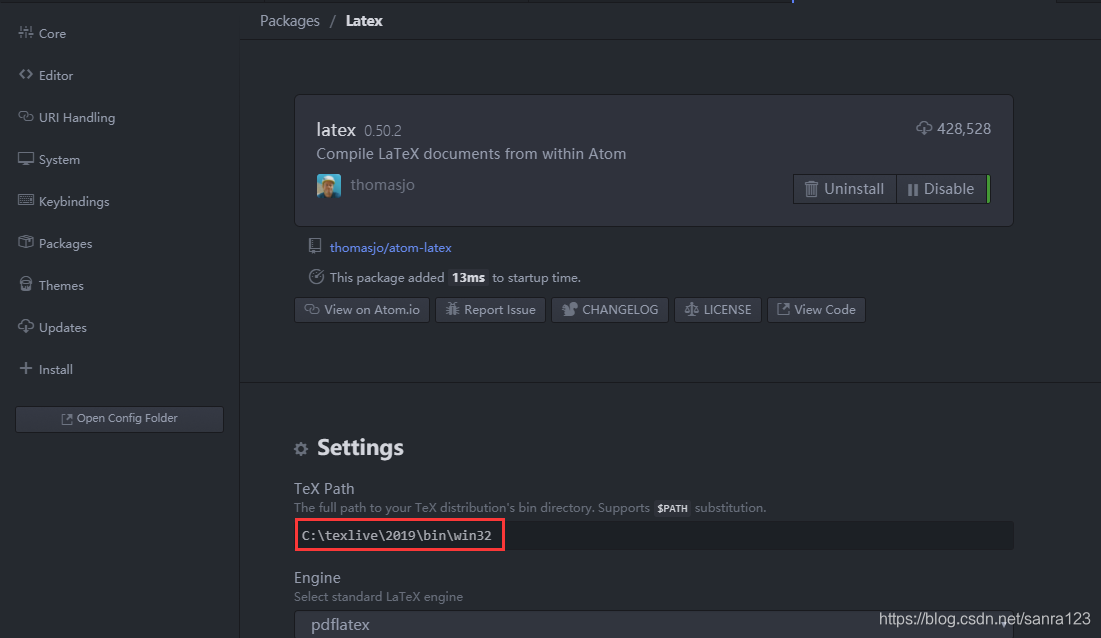
Task: Click the TeX Path setting label
Action: coord(324,489)
